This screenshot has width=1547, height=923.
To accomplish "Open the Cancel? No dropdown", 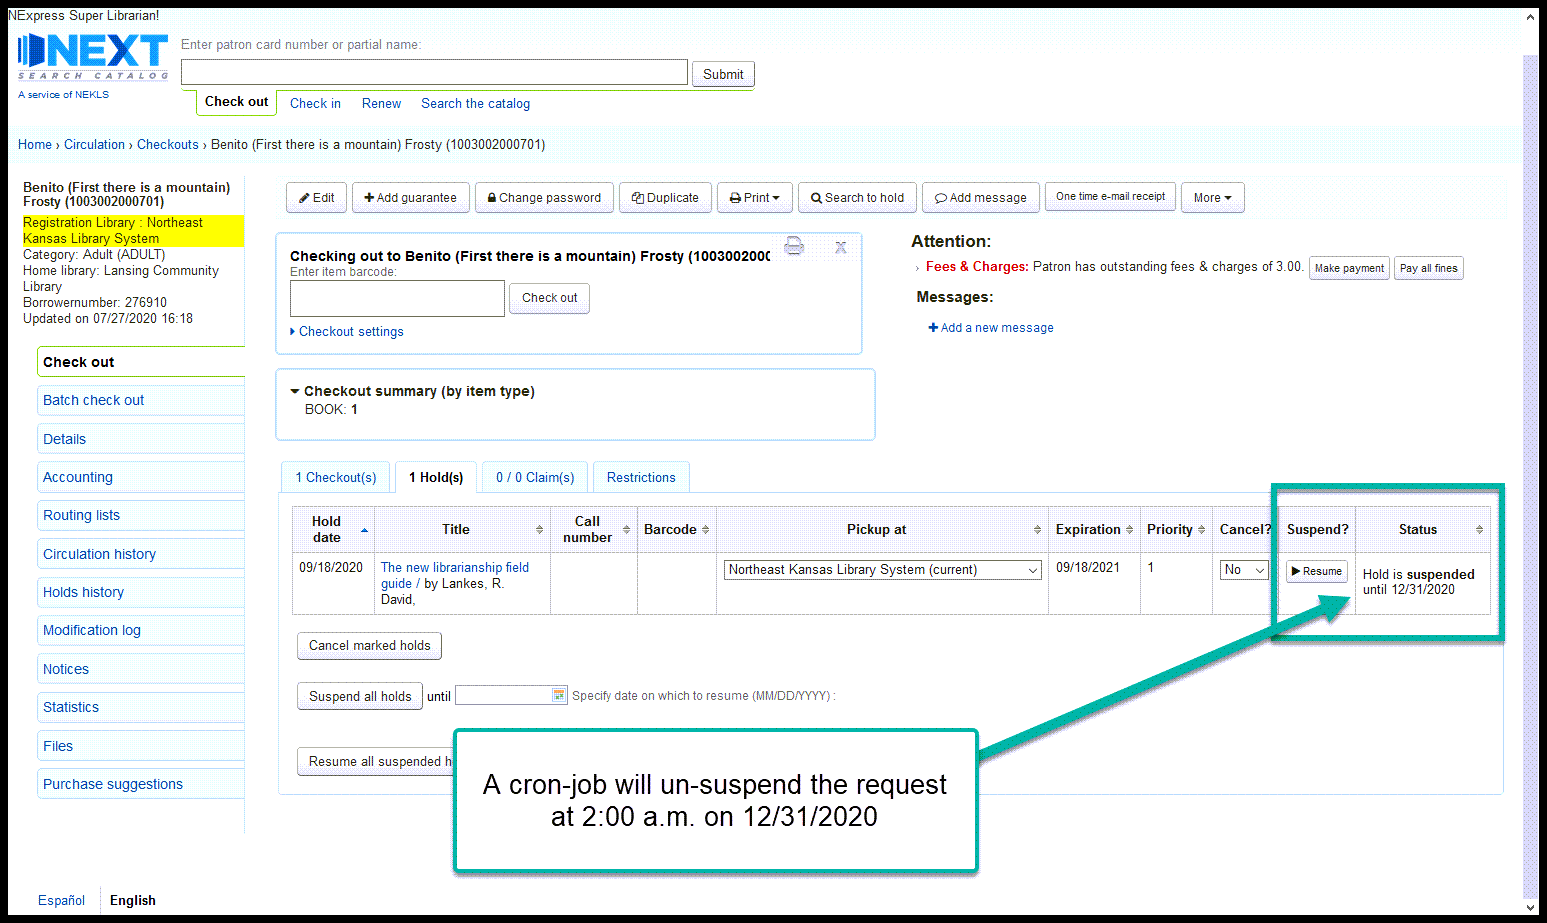I will 1245,570.
